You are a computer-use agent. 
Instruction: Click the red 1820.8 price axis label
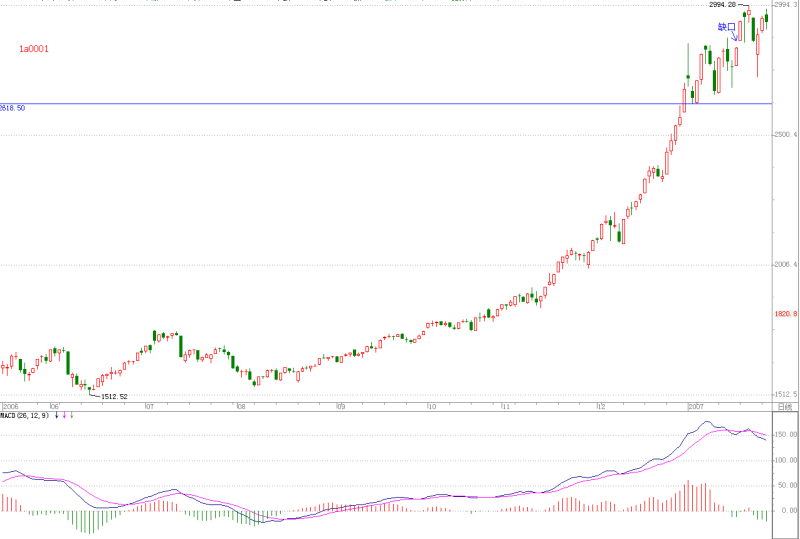[x=786, y=314]
